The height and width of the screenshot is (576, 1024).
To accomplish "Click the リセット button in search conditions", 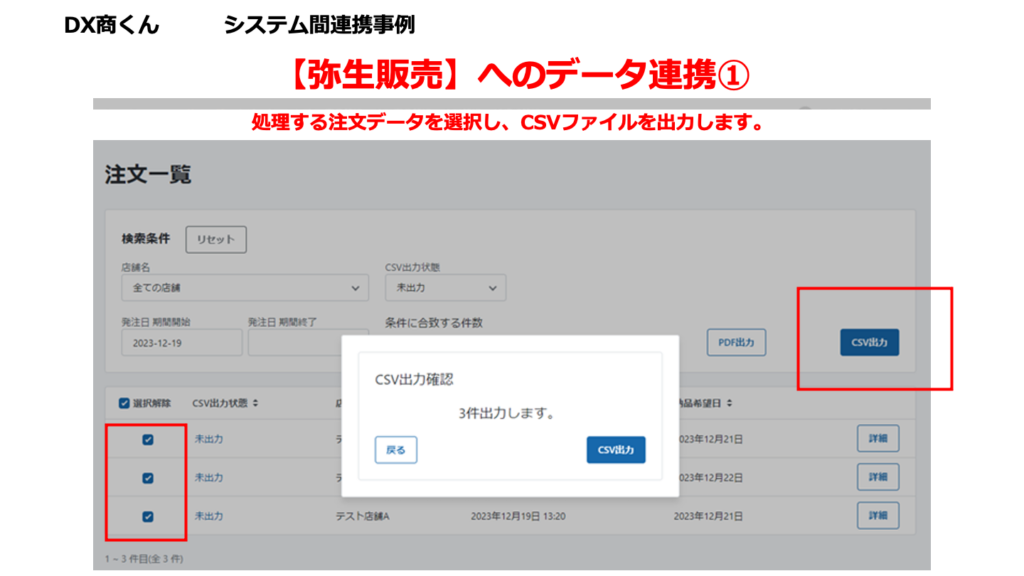I will pyautogui.click(x=216, y=240).
